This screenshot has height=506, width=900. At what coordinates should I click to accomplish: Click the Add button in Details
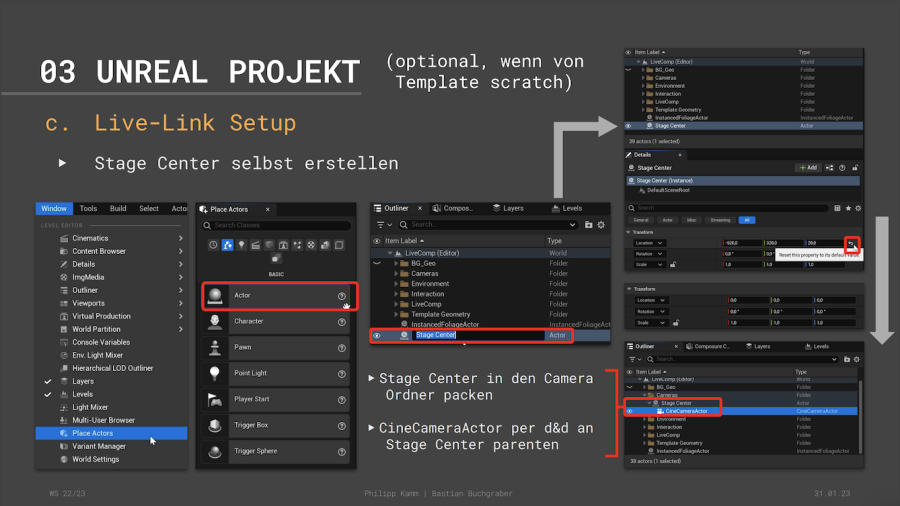pyautogui.click(x=807, y=167)
